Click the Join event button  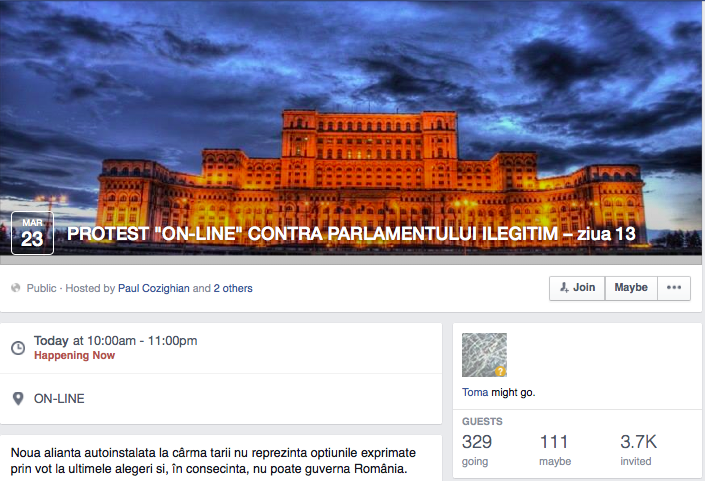pos(577,288)
